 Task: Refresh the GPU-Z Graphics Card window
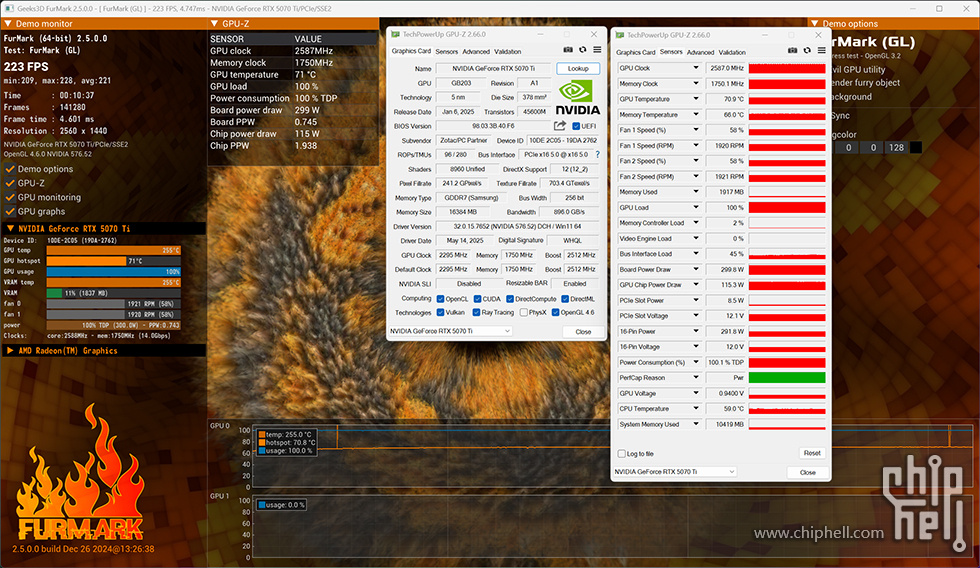click(x=582, y=50)
